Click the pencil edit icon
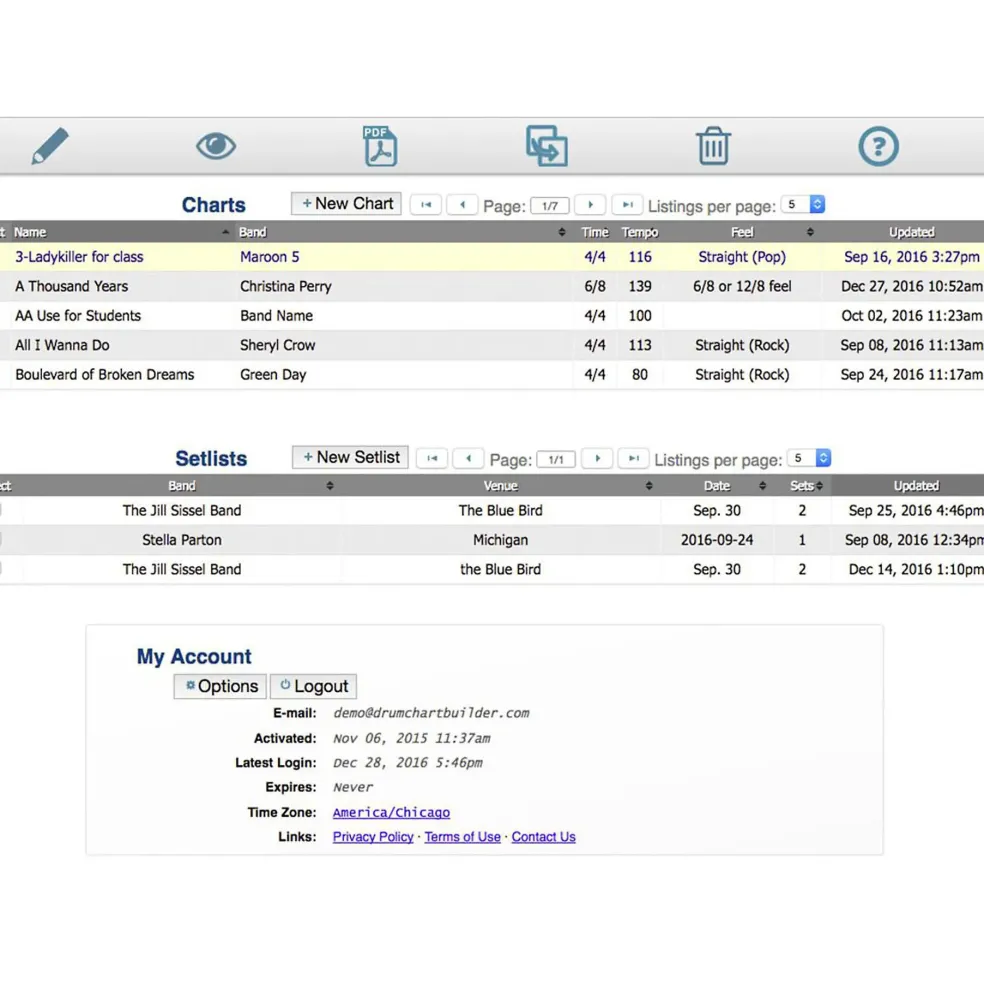Viewport: 984px width, 985px height. (x=50, y=146)
